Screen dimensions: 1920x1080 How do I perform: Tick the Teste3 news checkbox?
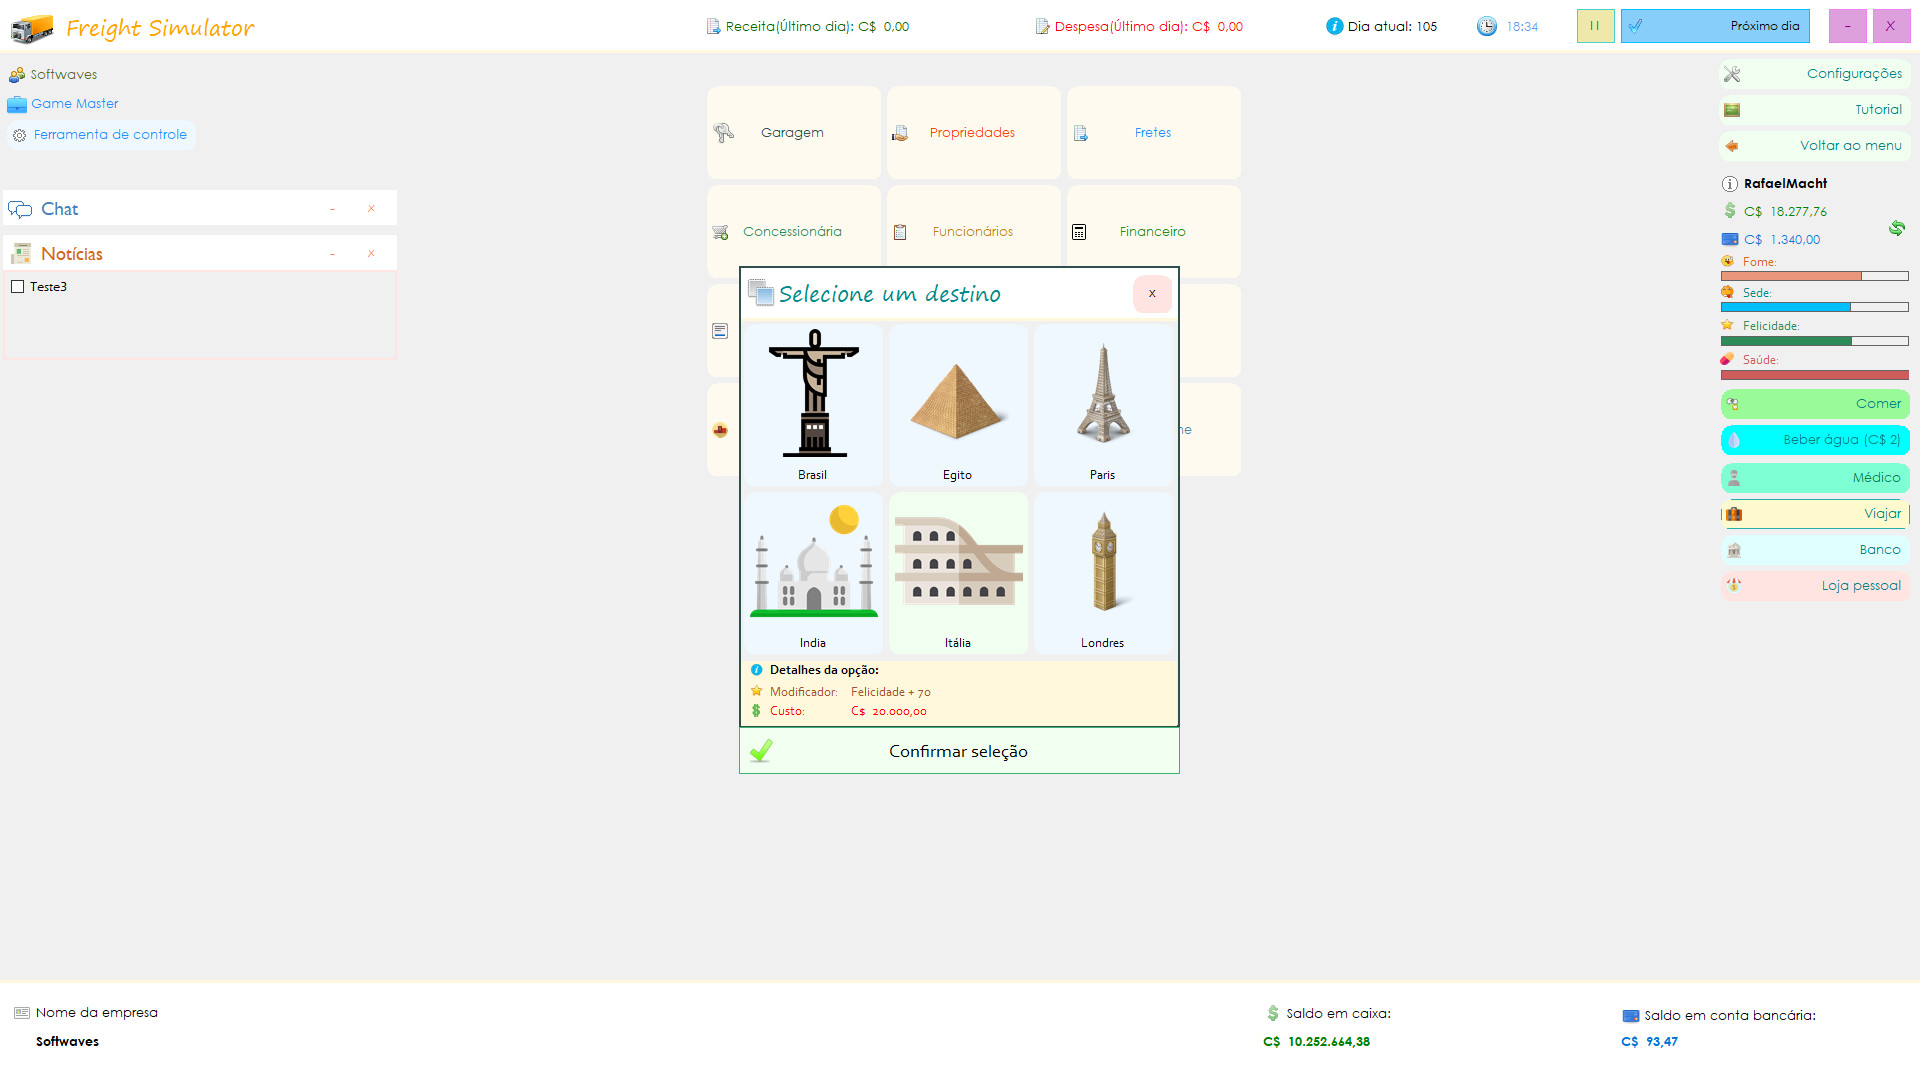tap(17, 287)
